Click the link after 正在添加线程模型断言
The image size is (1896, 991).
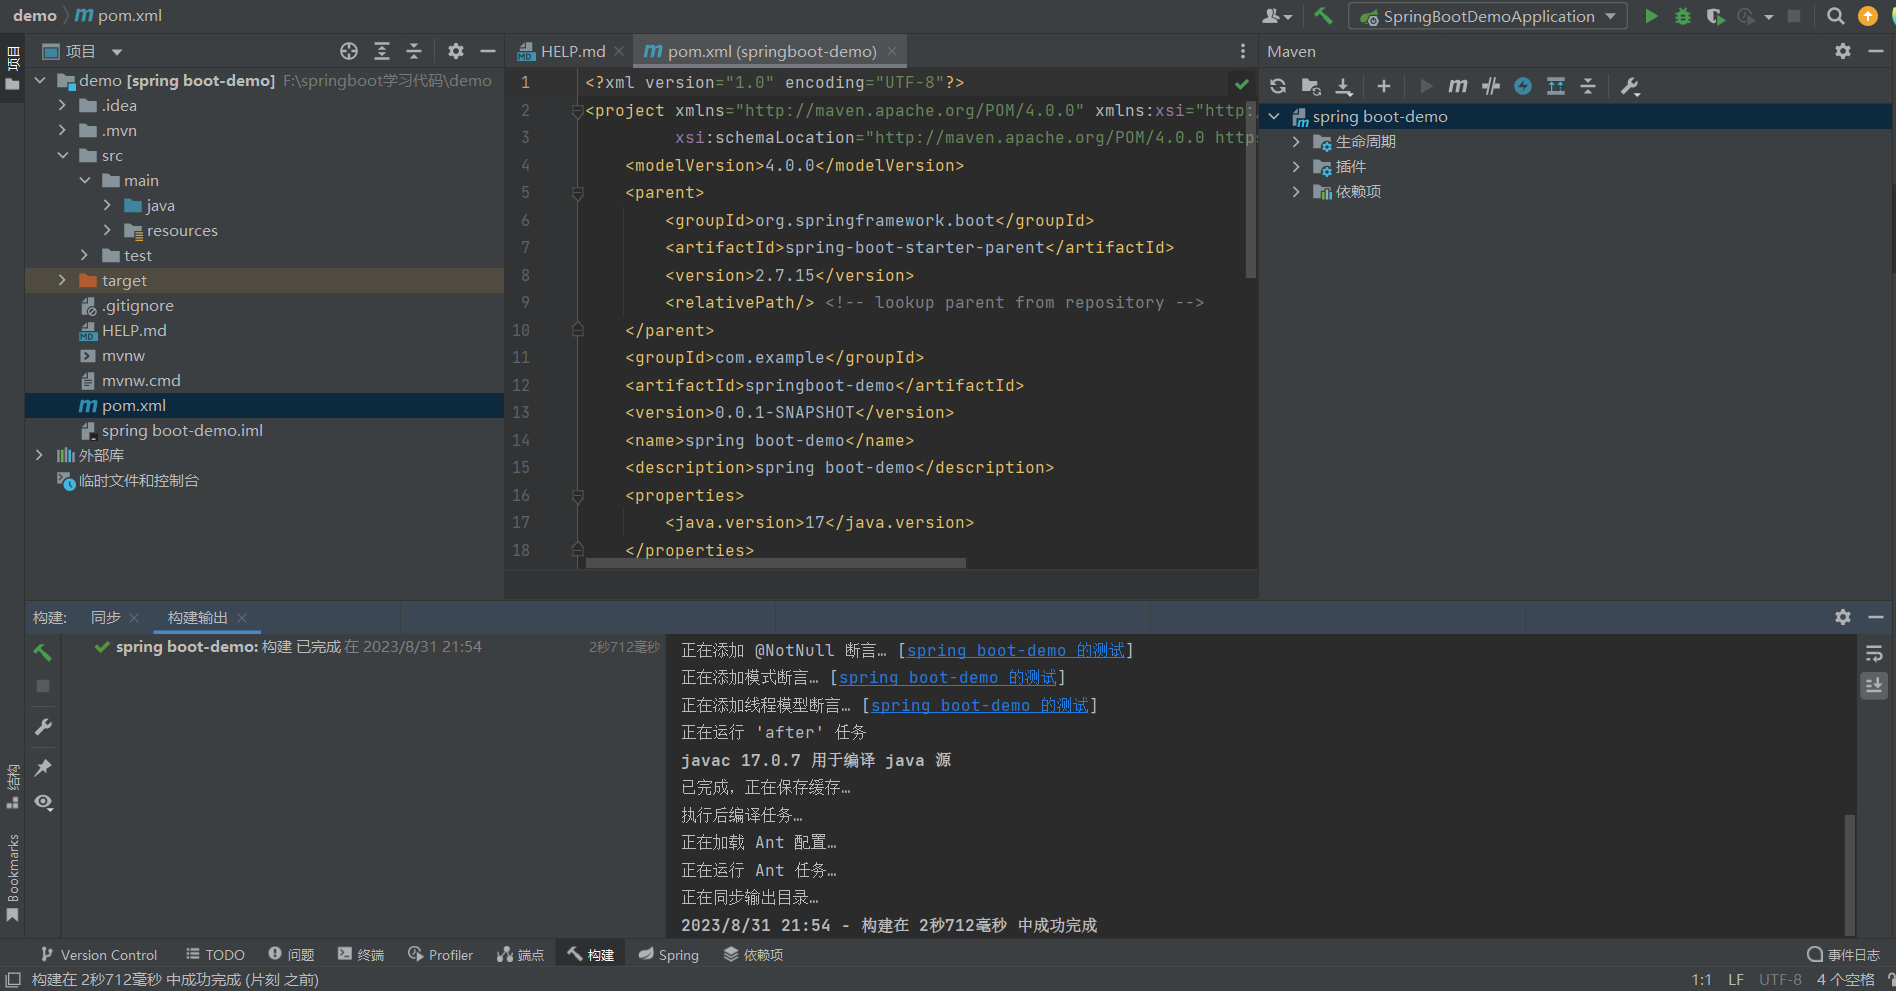pos(980,706)
